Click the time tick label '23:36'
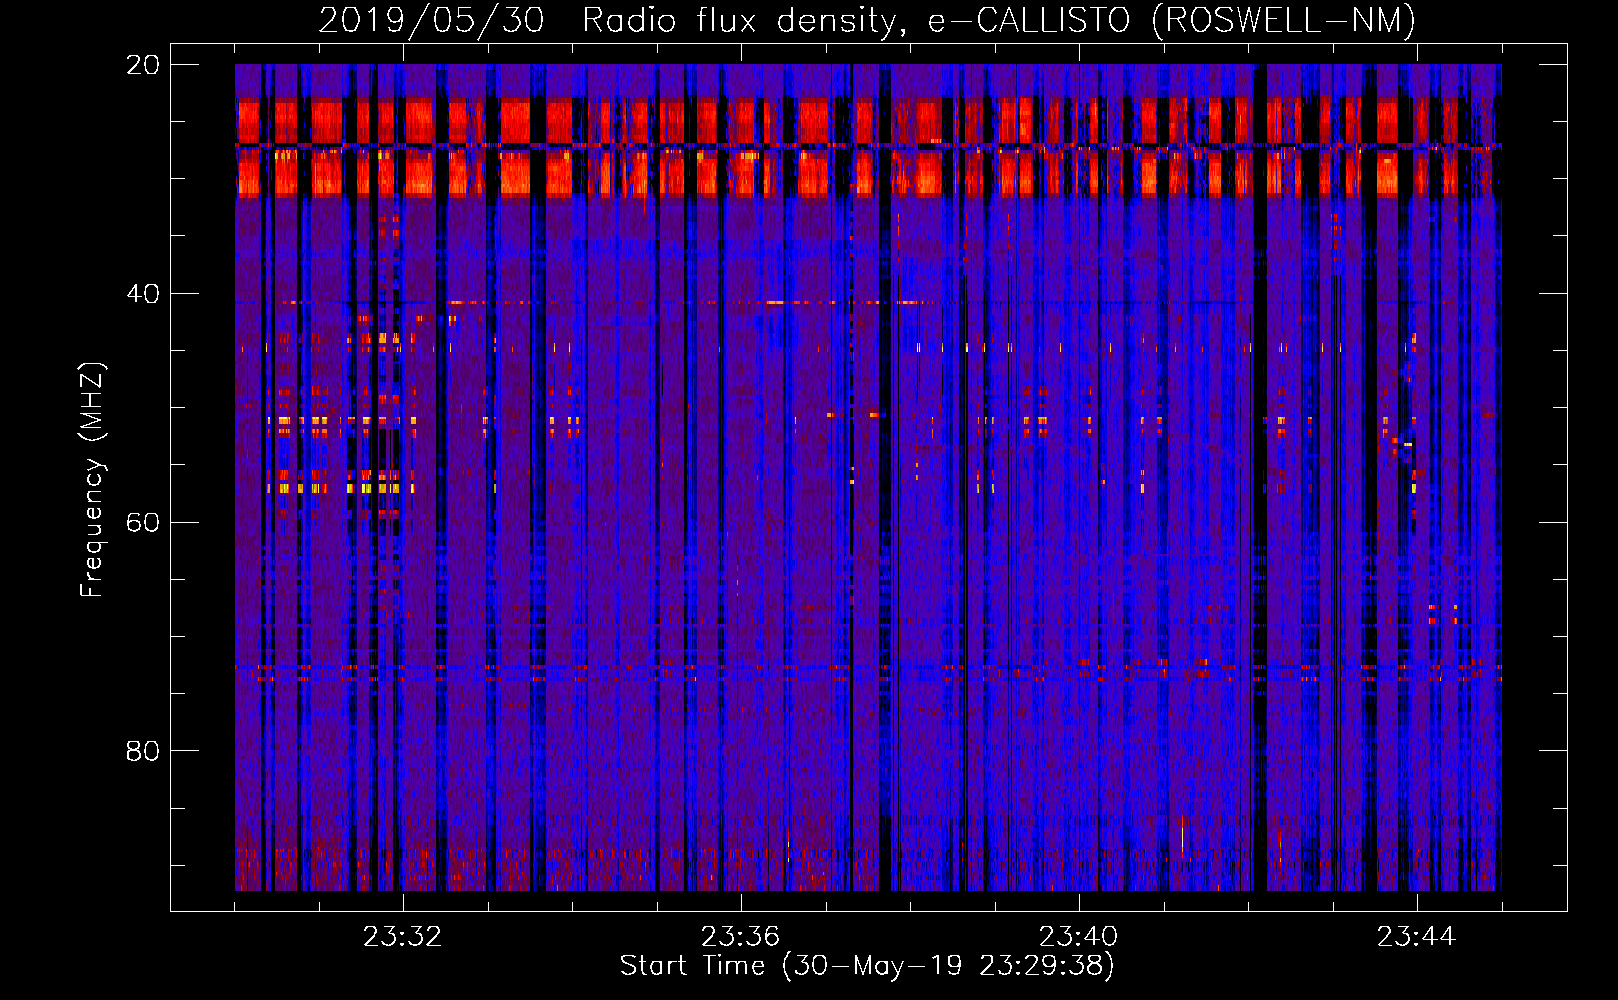 coord(740,937)
